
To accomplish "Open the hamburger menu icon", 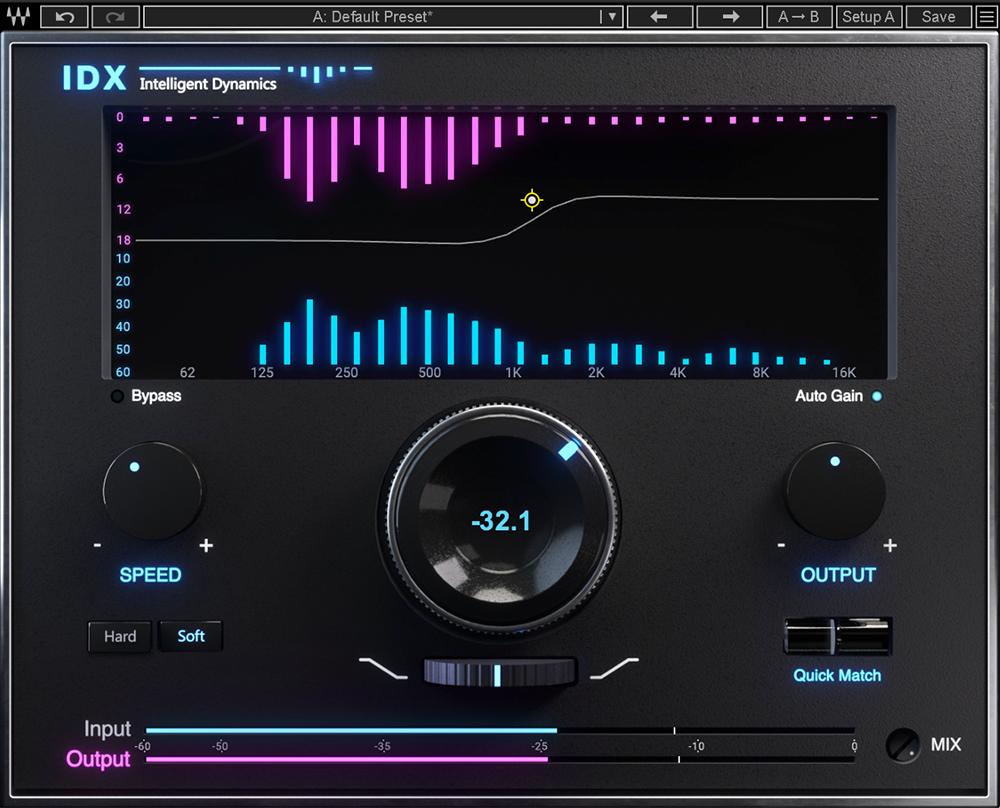I will [x=986, y=17].
